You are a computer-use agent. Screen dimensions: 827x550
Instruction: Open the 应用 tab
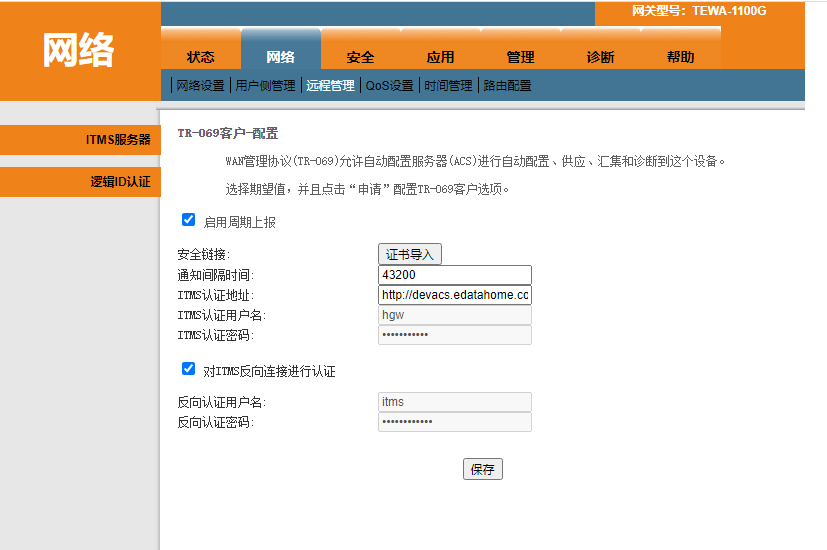pos(440,57)
